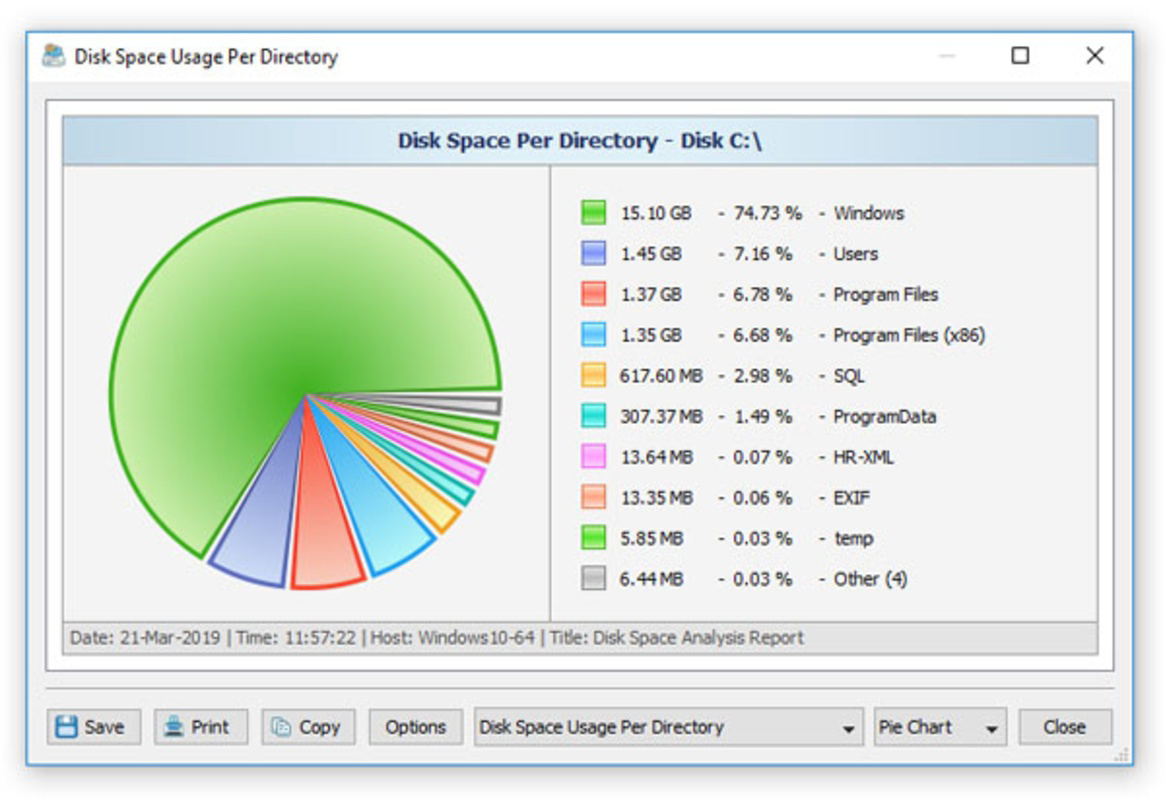Close the window using title bar X
The width and height of the screenshot is (1165, 800).
pos(1094,56)
